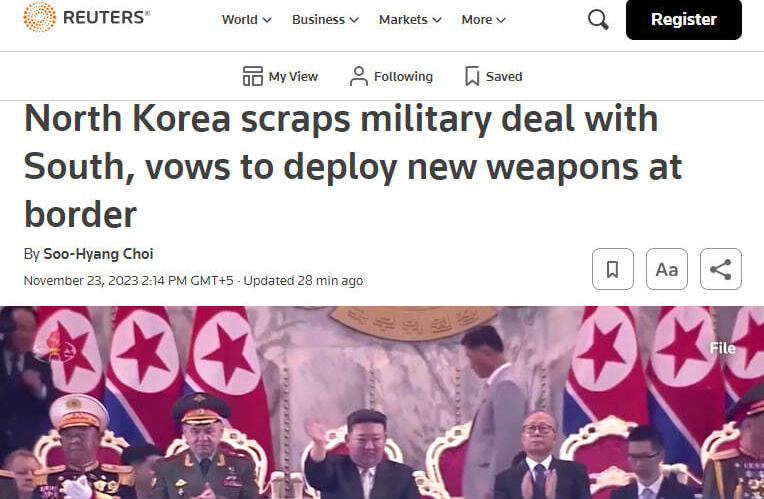This screenshot has width=764, height=499.
Task: Click the North Korea article headline
Action: [353, 167]
